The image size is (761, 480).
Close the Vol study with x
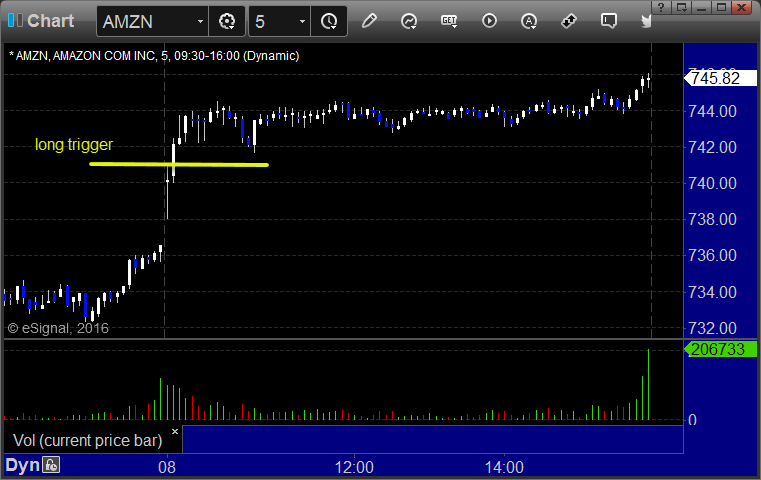175,431
